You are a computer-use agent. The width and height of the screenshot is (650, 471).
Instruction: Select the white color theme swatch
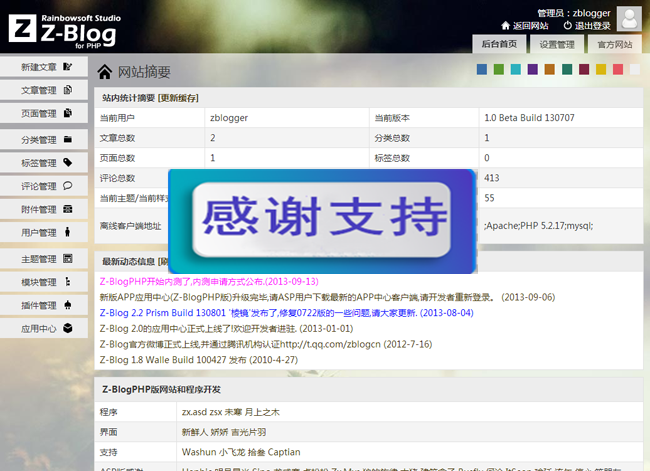(x=635, y=69)
